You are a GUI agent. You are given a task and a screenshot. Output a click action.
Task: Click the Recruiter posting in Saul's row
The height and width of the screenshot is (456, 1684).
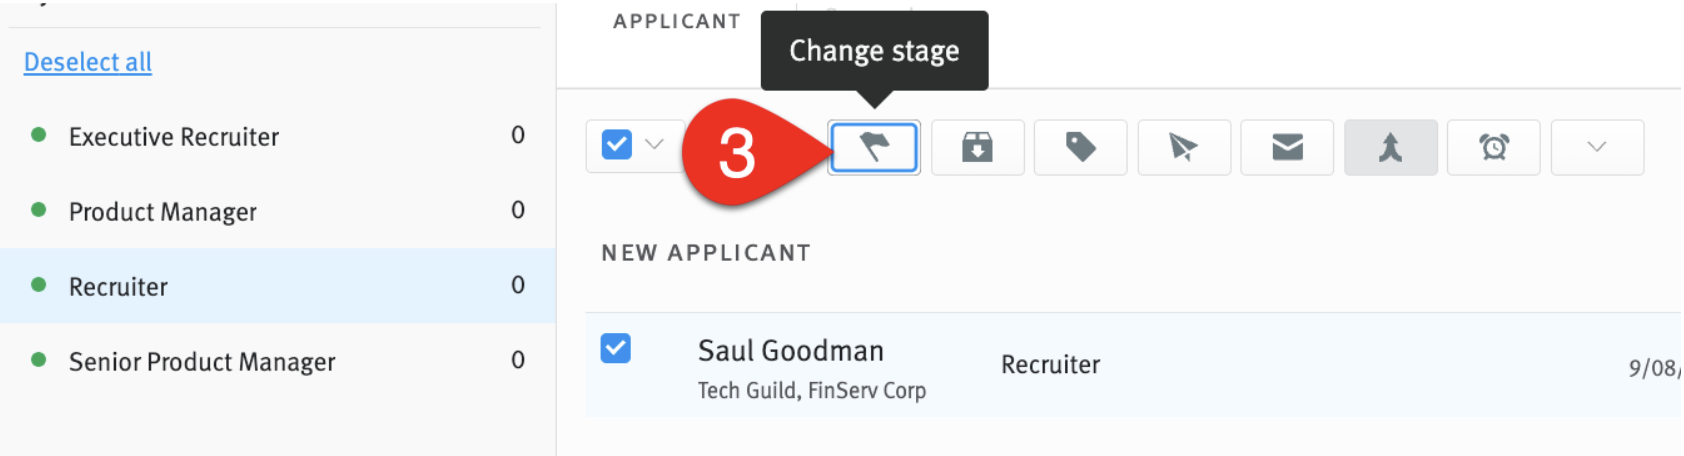pyautogui.click(x=1050, y=365)
